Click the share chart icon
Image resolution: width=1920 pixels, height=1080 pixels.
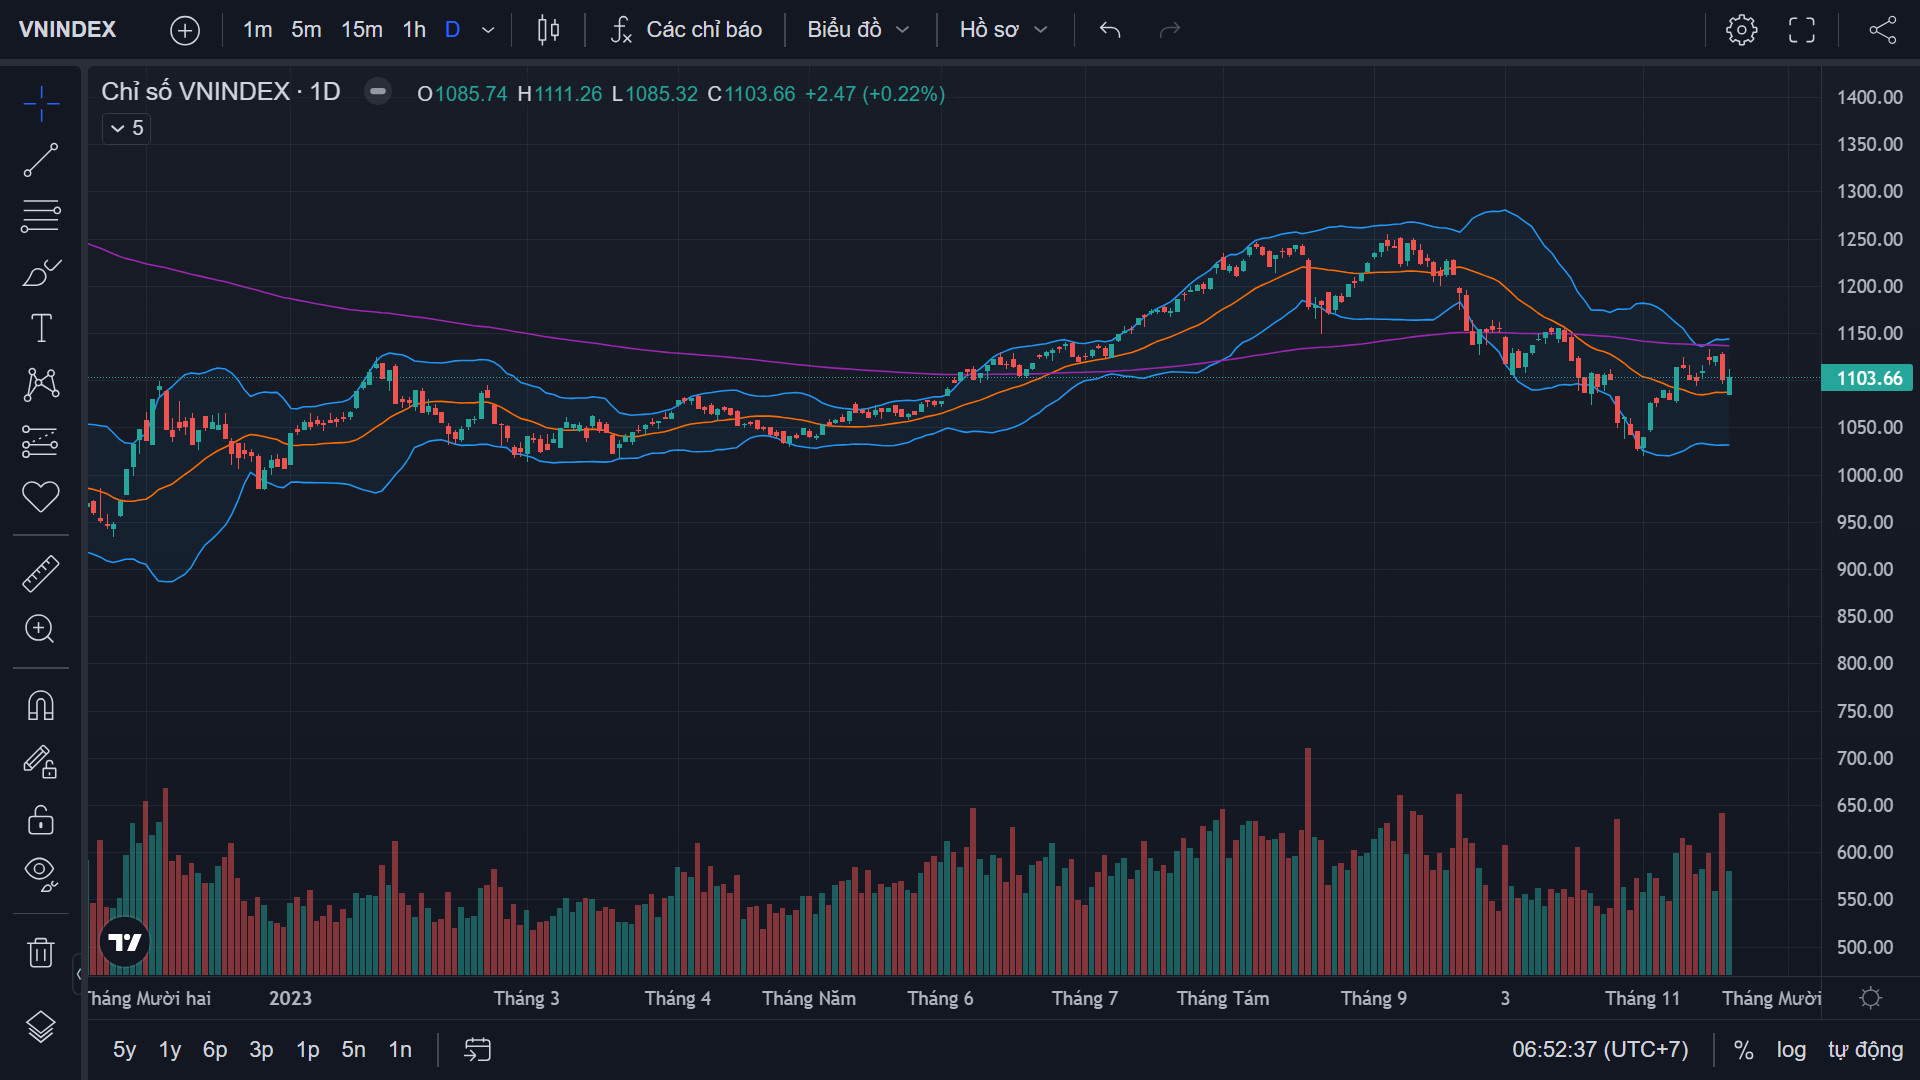1883,30
